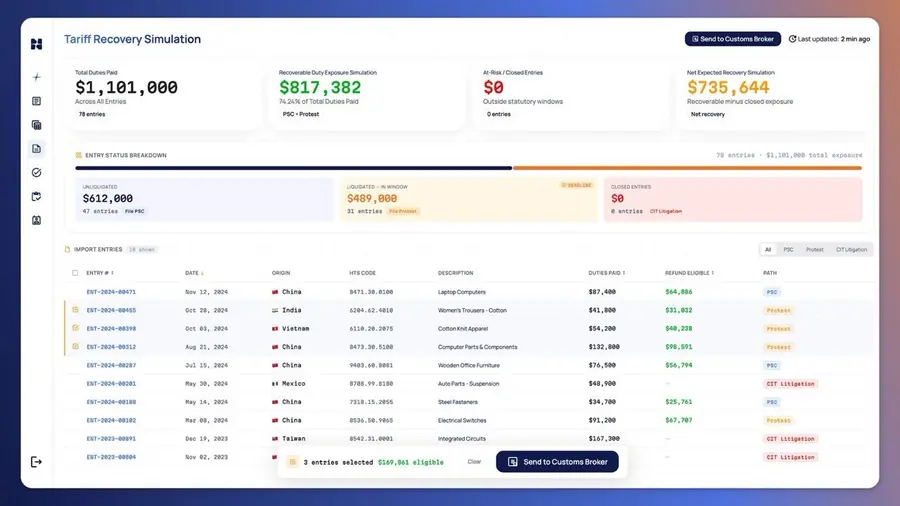Click the Import Entries file icon

(x=67, y=250)
